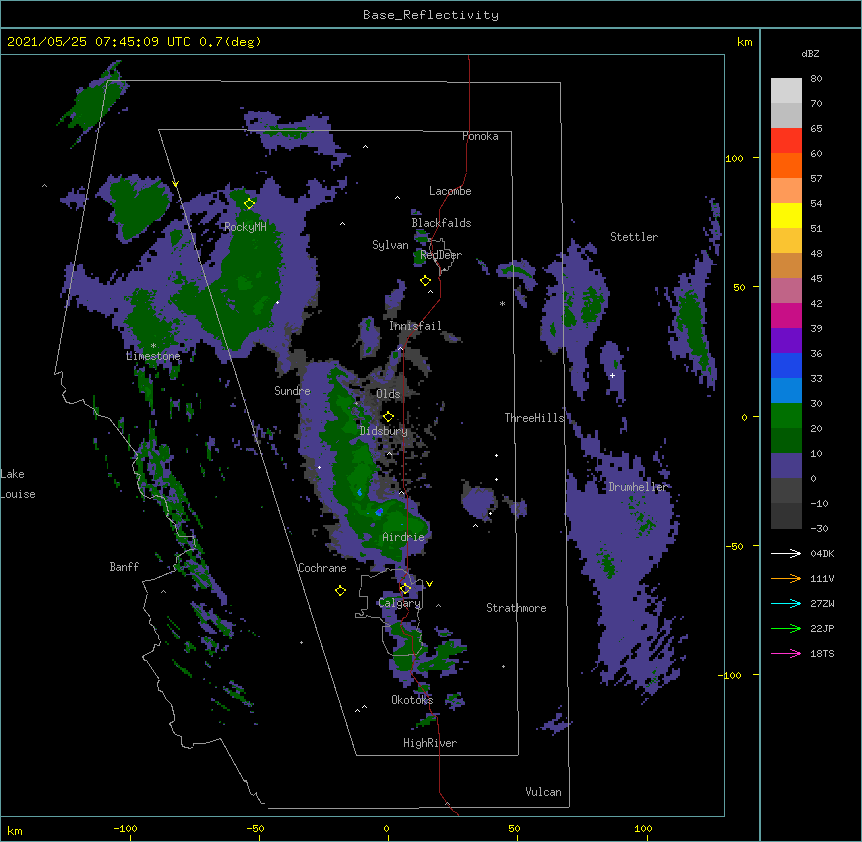Click the Drumheller city label

638,487
